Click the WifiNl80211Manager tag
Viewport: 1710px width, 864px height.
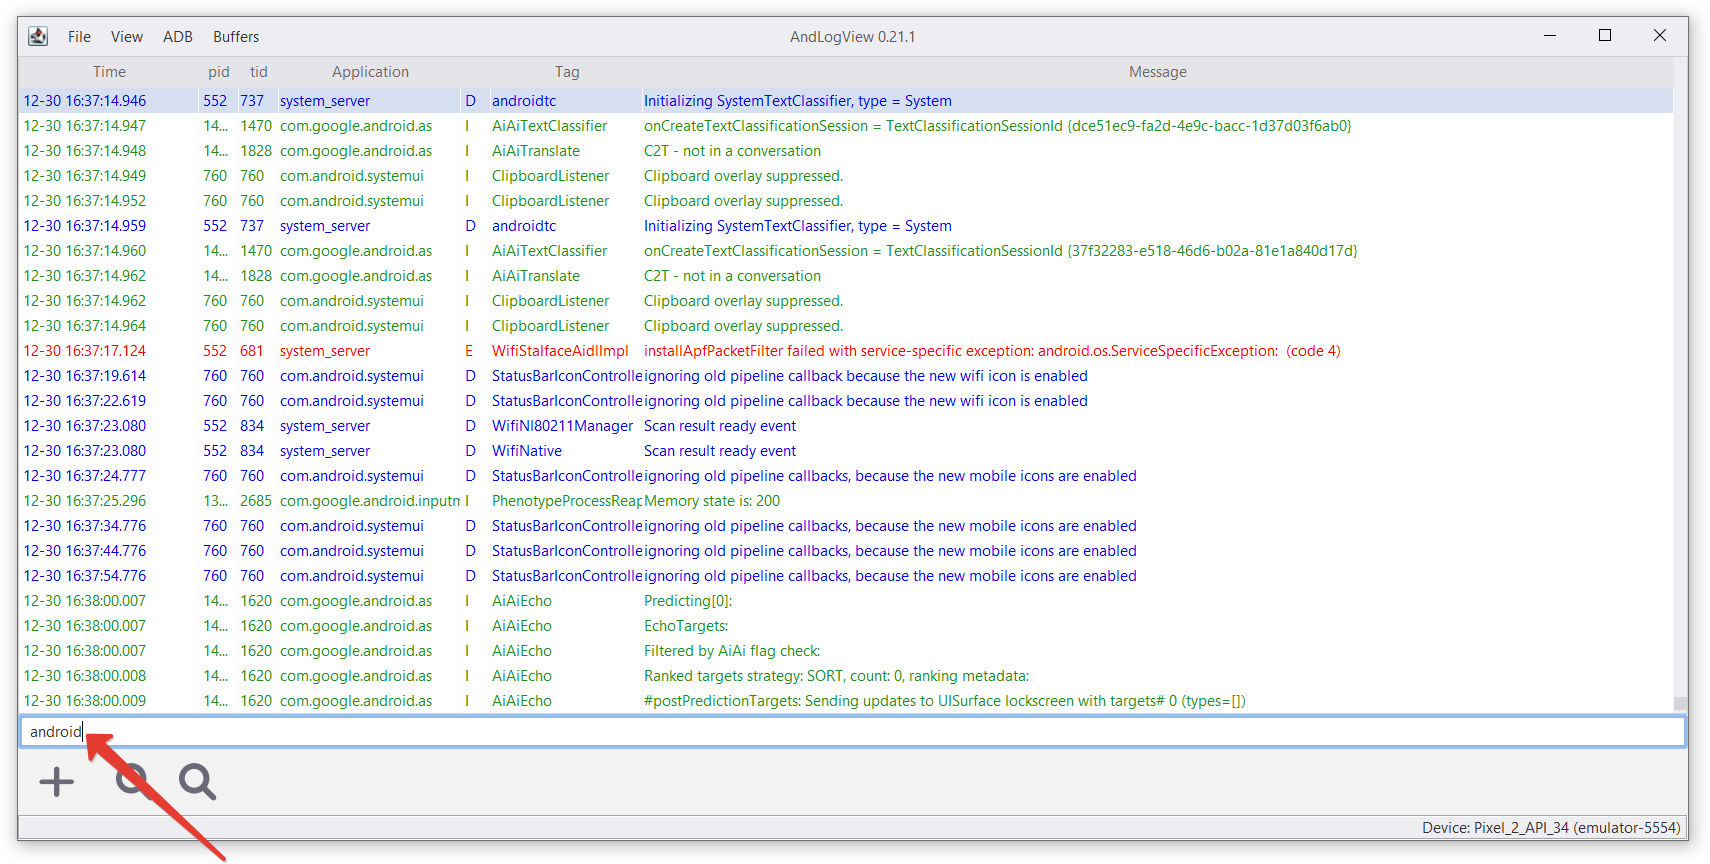coord(562,426)
